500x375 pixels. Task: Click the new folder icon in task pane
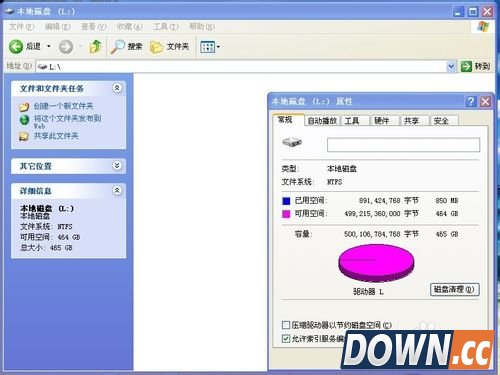click(24, 107)
